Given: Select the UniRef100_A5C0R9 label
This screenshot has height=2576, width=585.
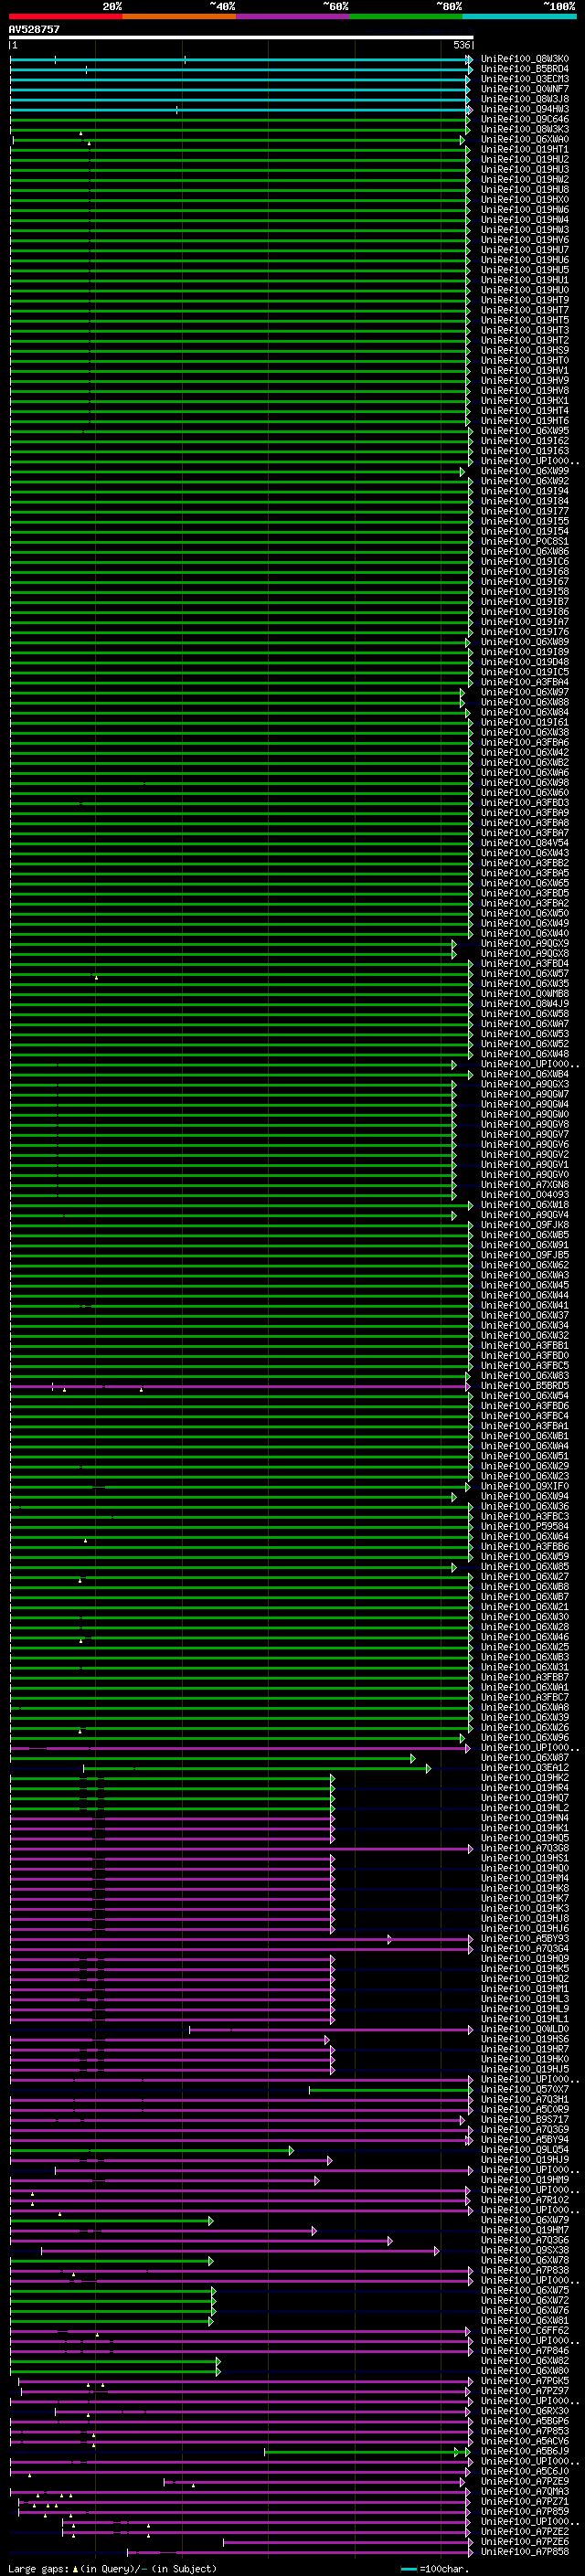Looking at the screenshot, I should tap(525, 2110).
